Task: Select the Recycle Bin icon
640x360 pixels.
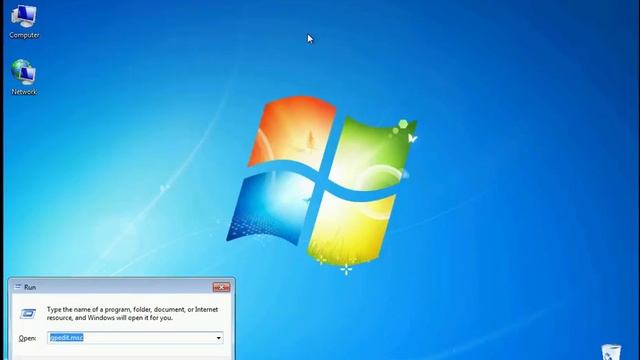Action: tap(611, 352)
